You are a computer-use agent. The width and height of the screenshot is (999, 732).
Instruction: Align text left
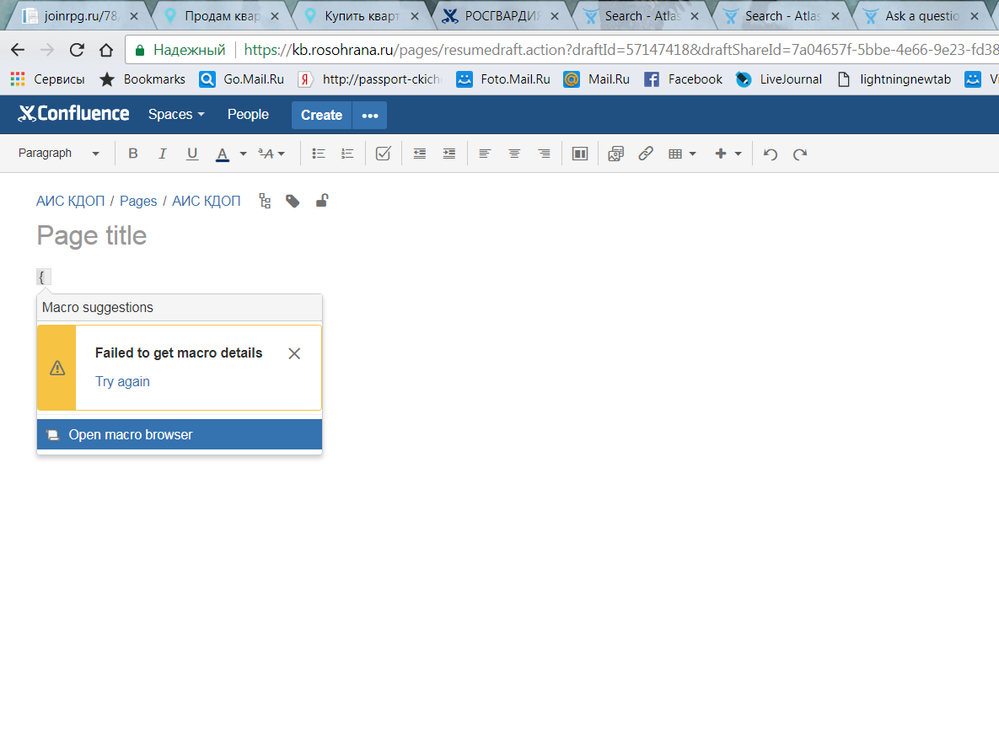click(485, 154)
